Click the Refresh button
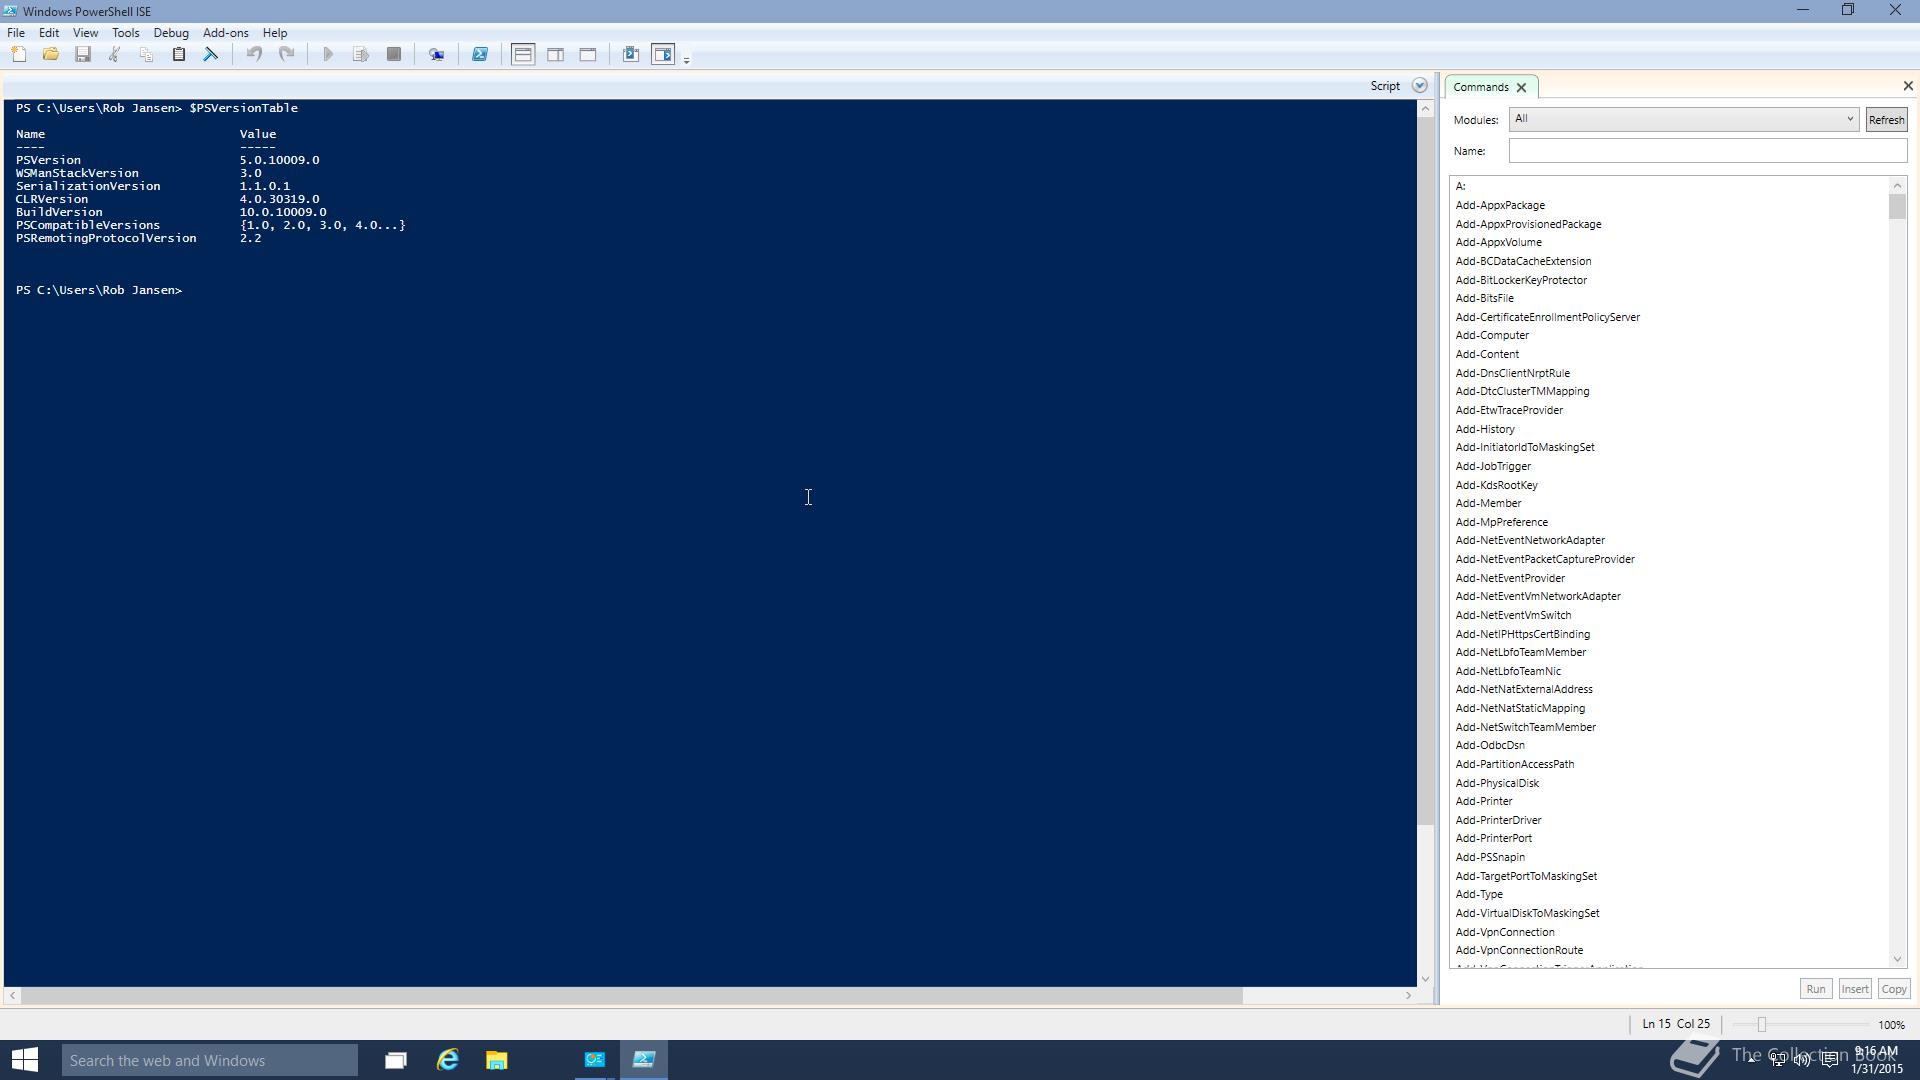This screenshot has height=1080, width=1920. (x=1886, y=120)
